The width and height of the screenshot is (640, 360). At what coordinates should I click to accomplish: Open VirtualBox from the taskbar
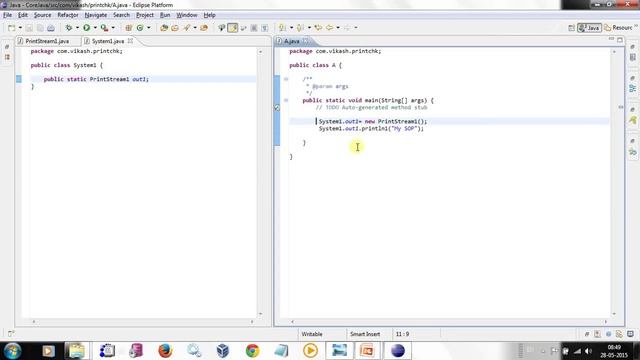pos(223,351)
